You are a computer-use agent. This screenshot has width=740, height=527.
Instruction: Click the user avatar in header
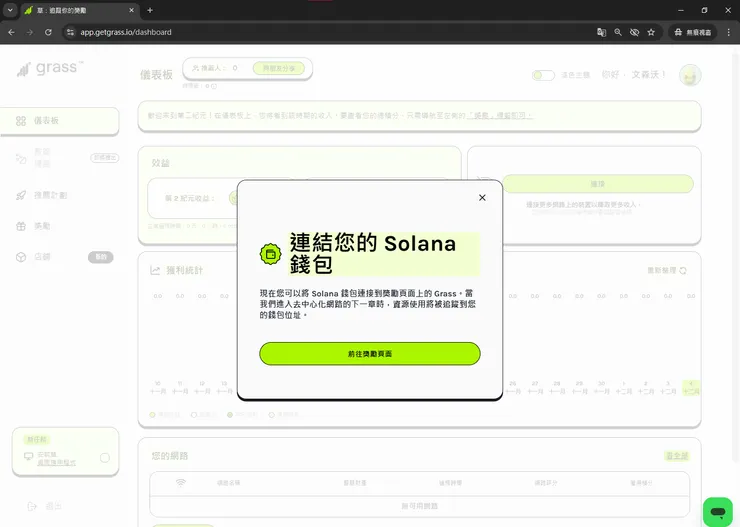[x=690, y=75]
